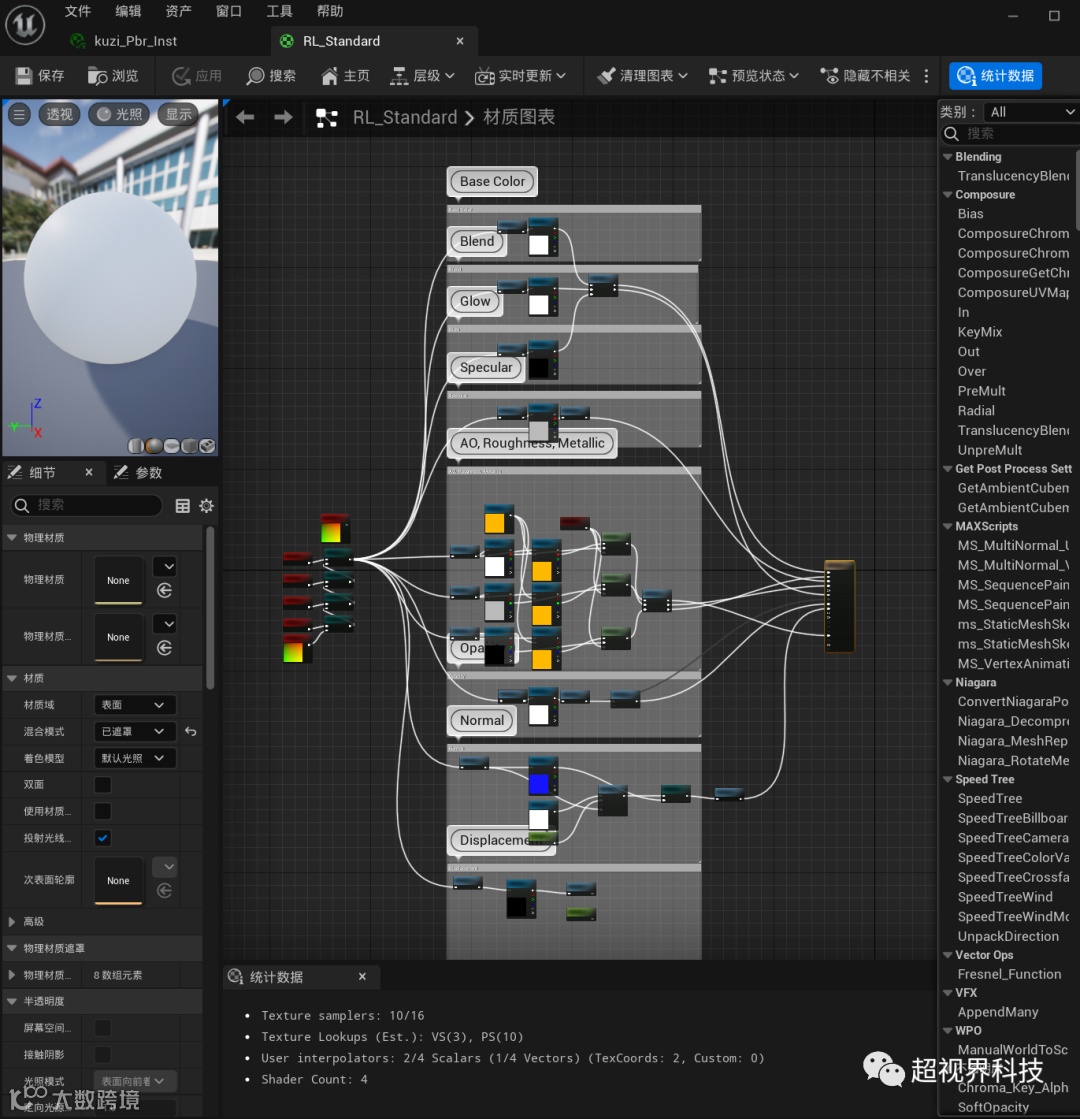Uncheck the 投射光线 checkbox

click(103, 838)
